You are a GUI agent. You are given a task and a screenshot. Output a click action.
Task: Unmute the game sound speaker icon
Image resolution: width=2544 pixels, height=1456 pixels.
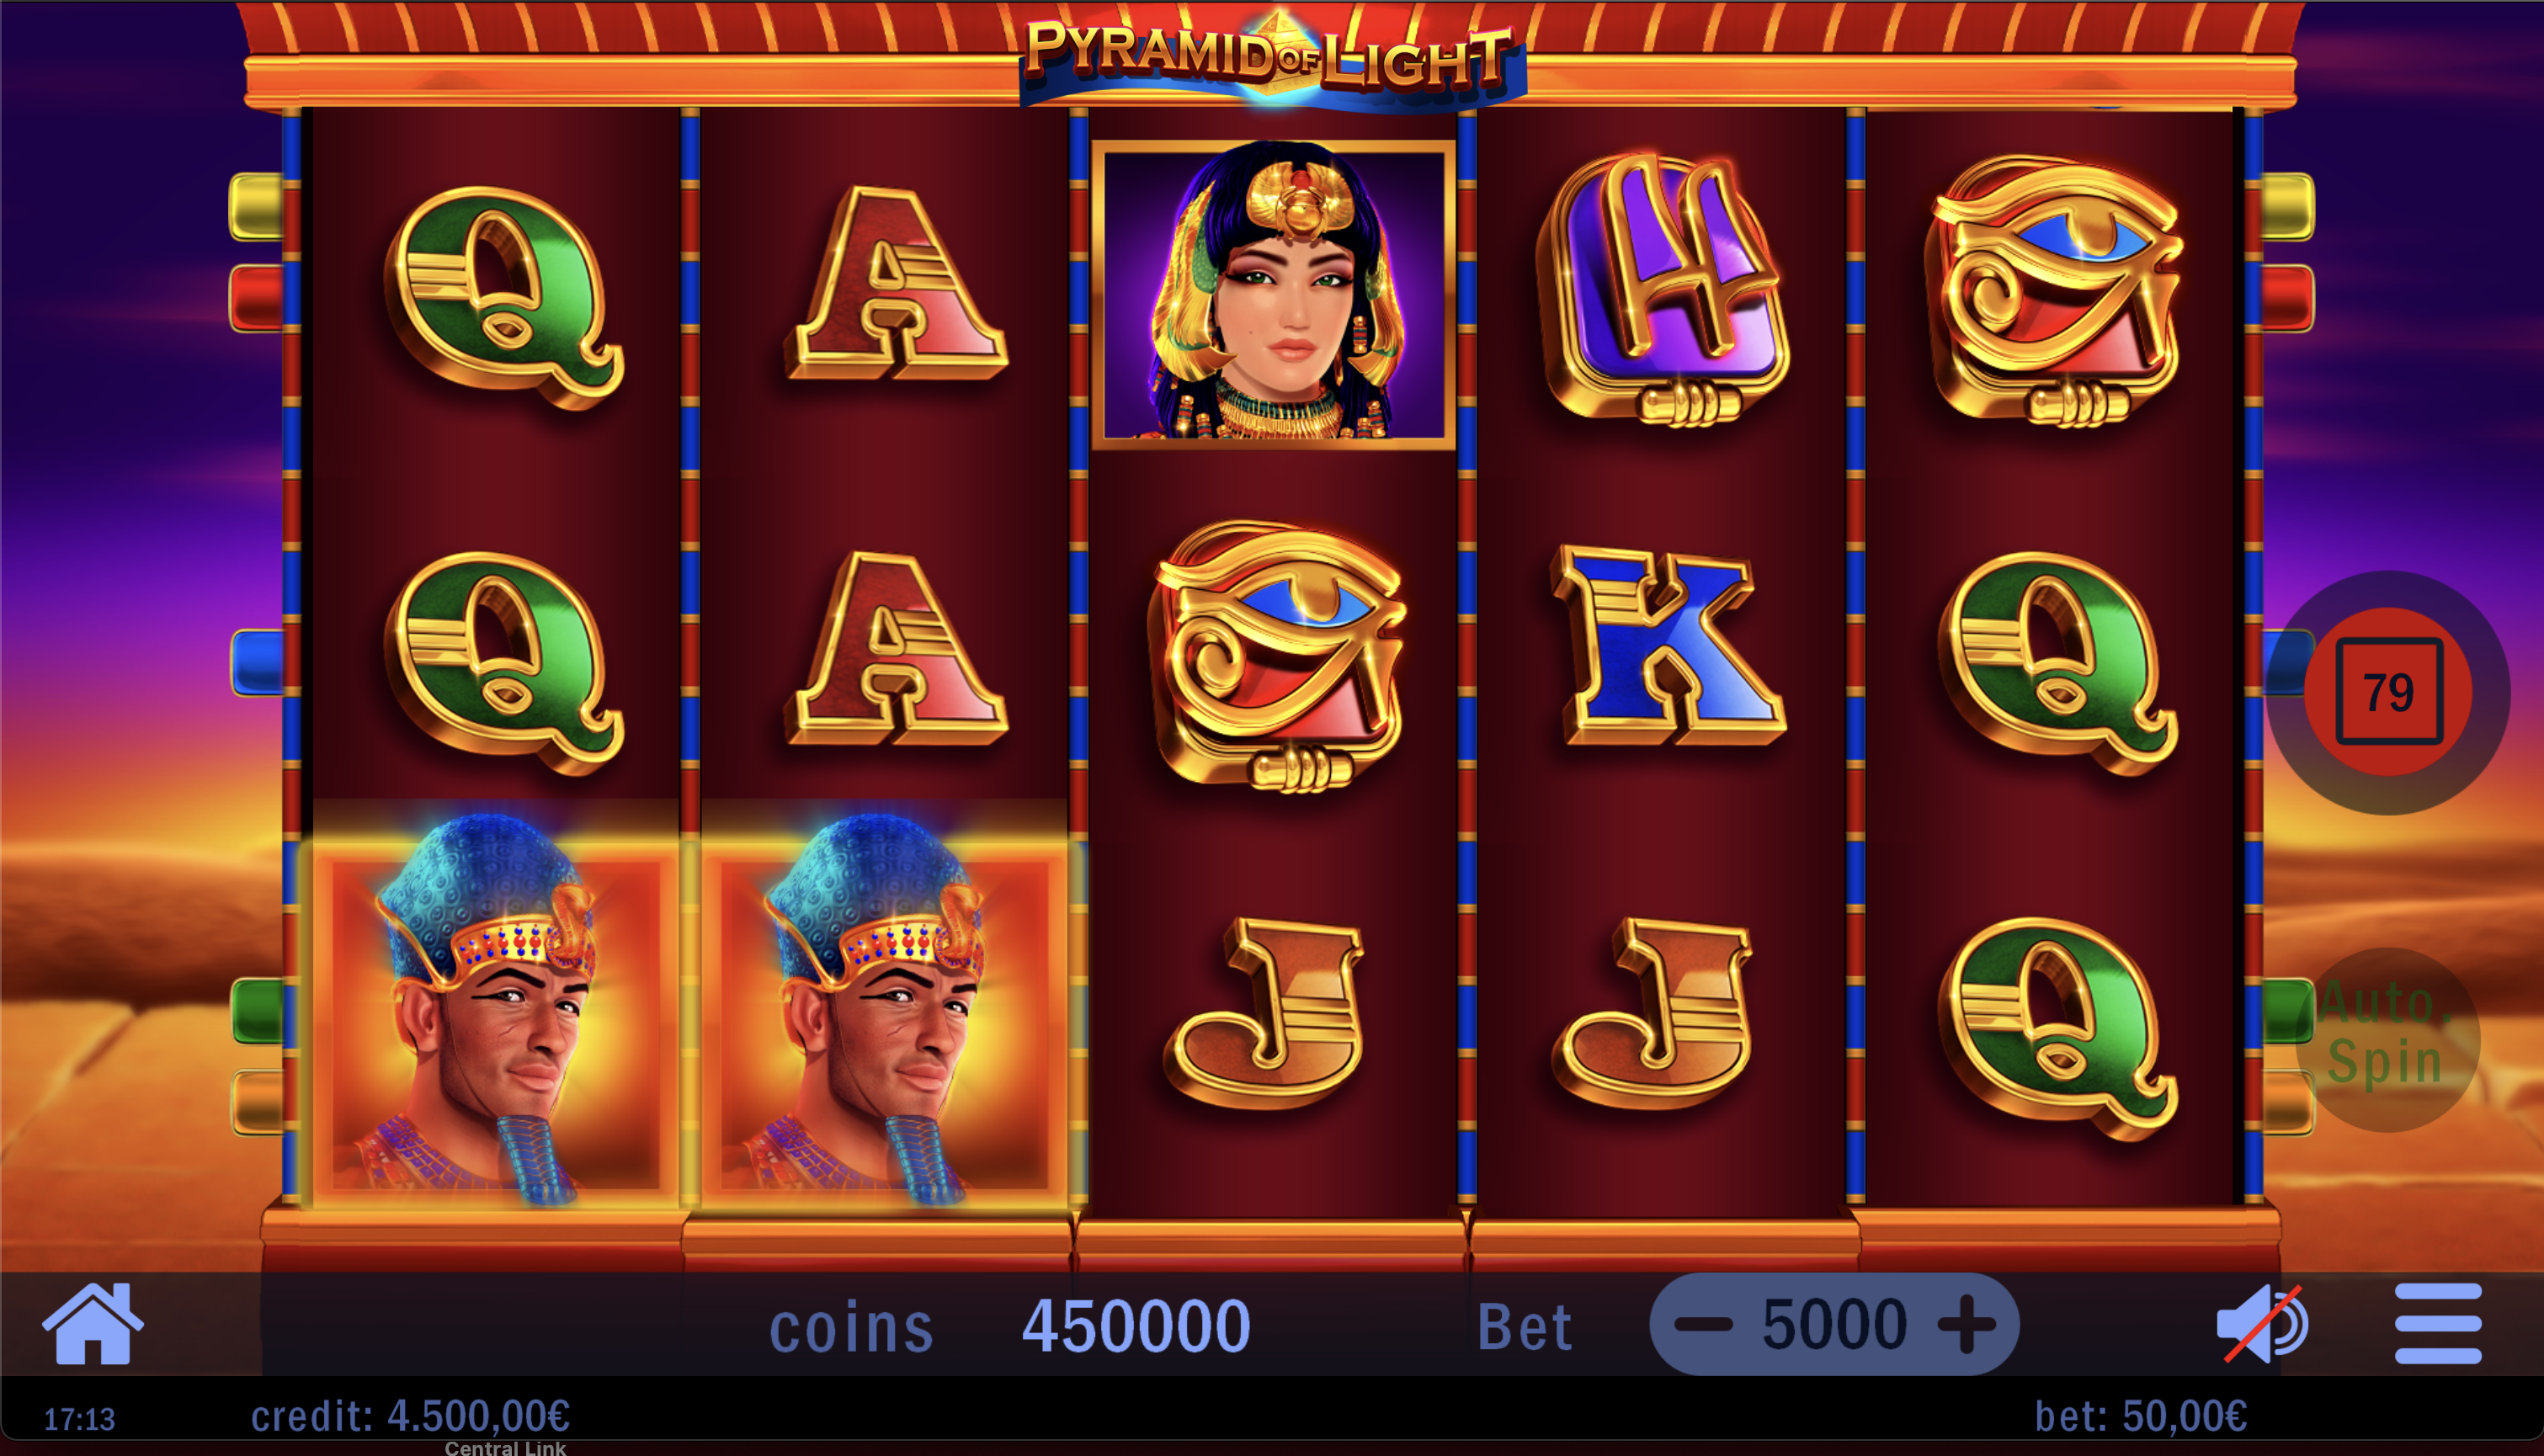coord(2262,1324)
